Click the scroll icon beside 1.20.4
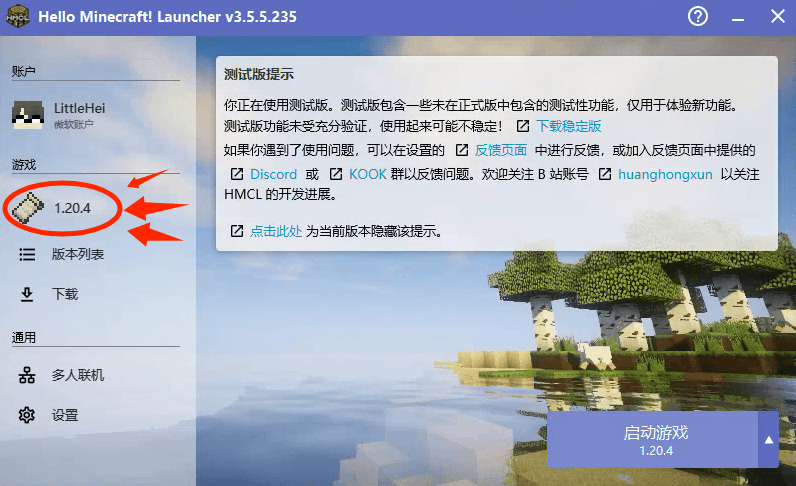 pos(28,208)
